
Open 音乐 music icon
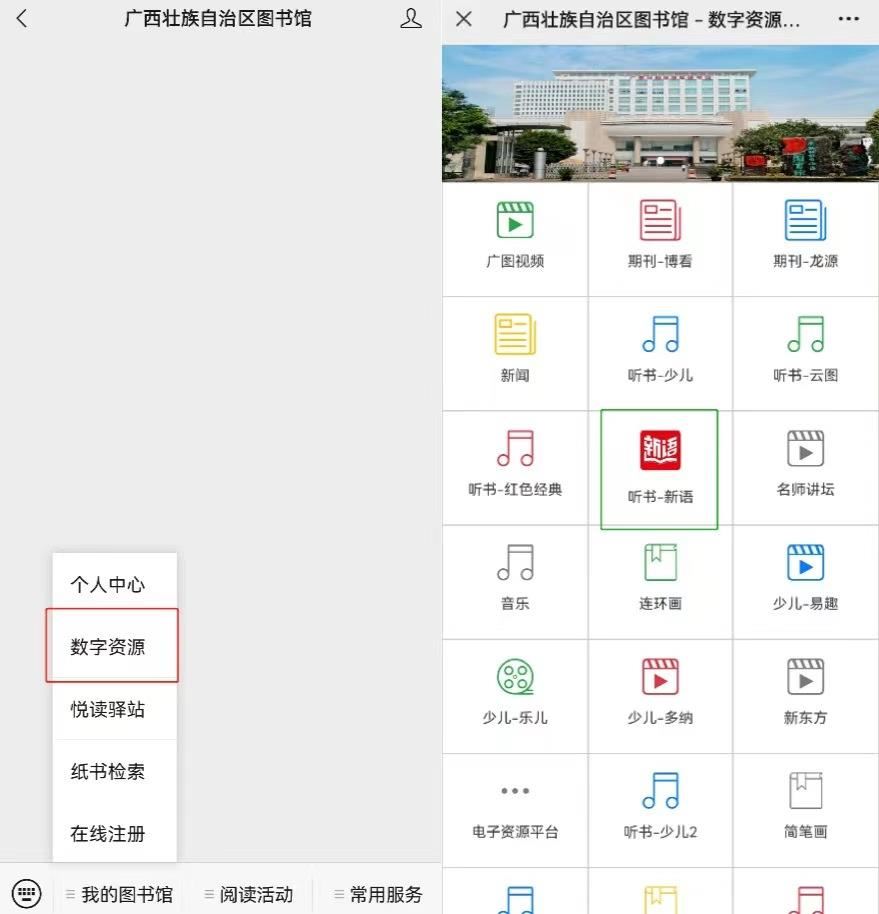click(x=515, y=563)
